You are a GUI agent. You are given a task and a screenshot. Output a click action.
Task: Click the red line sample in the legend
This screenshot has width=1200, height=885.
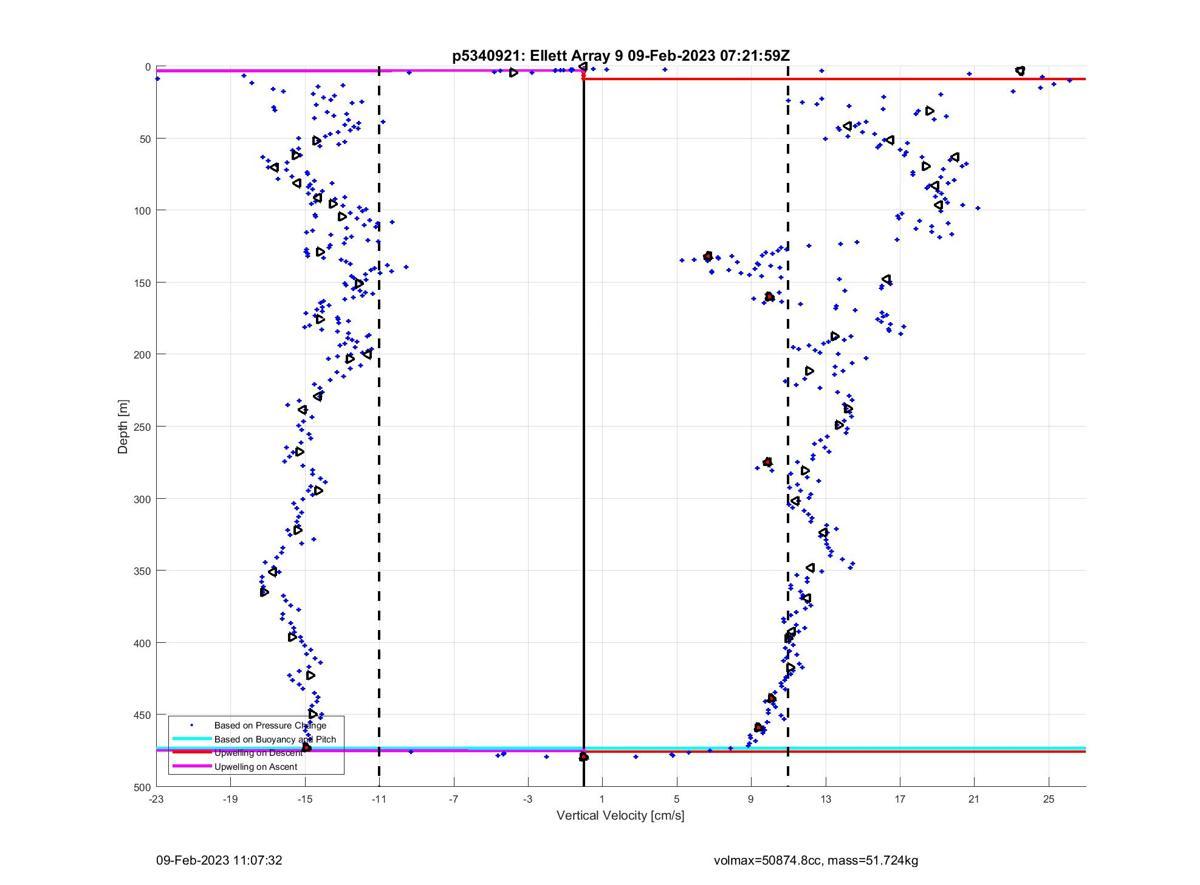[x=191, y=752]
